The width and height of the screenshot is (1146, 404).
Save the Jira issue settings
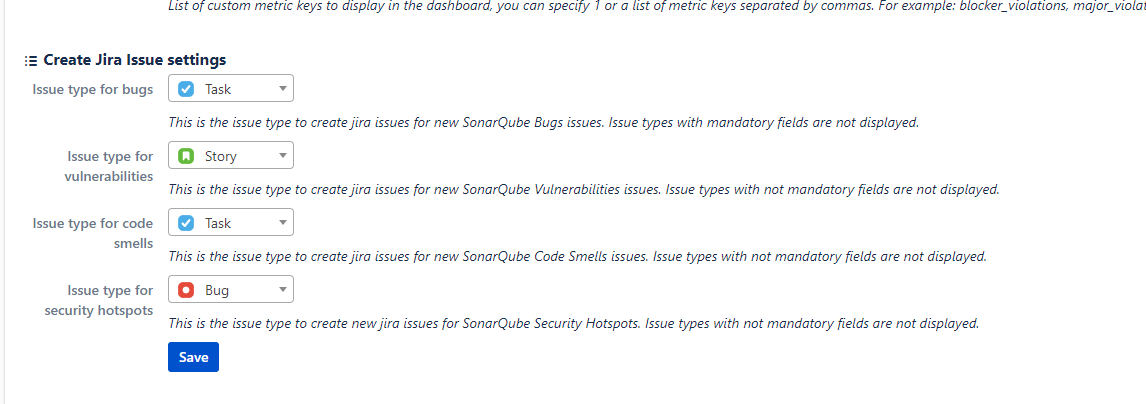194,357
